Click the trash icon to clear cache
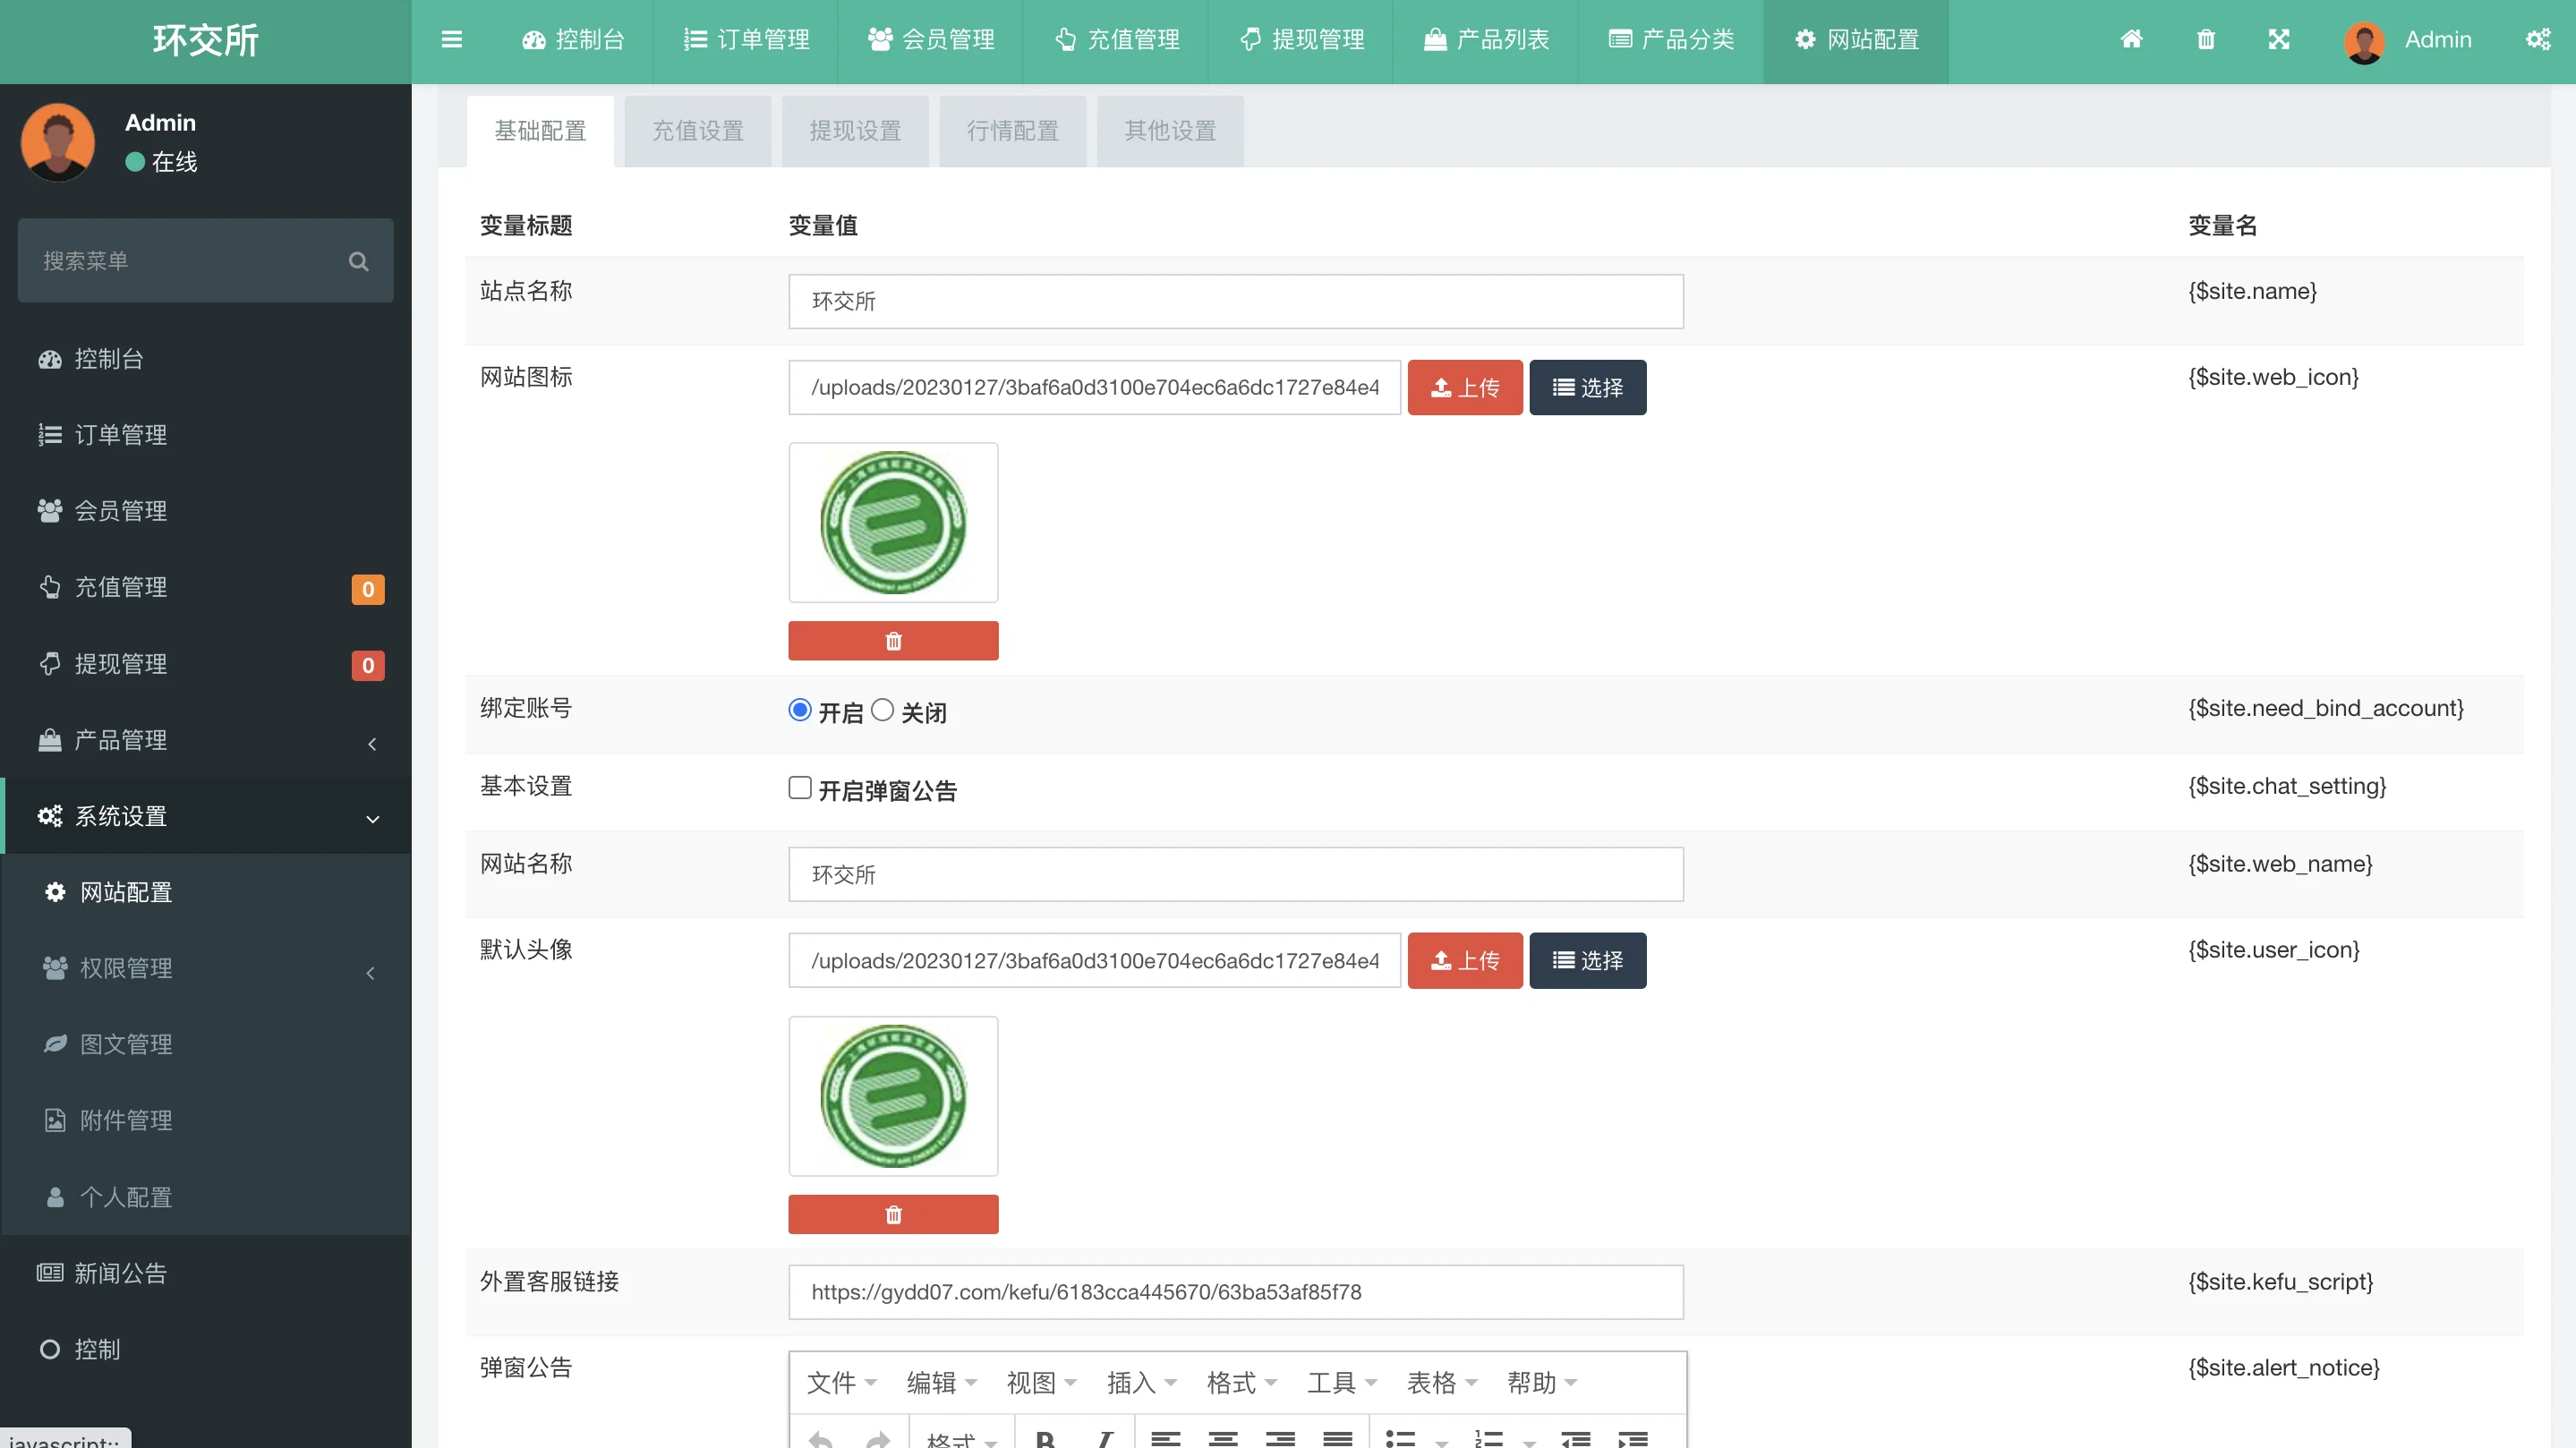 pos(2205,40)
